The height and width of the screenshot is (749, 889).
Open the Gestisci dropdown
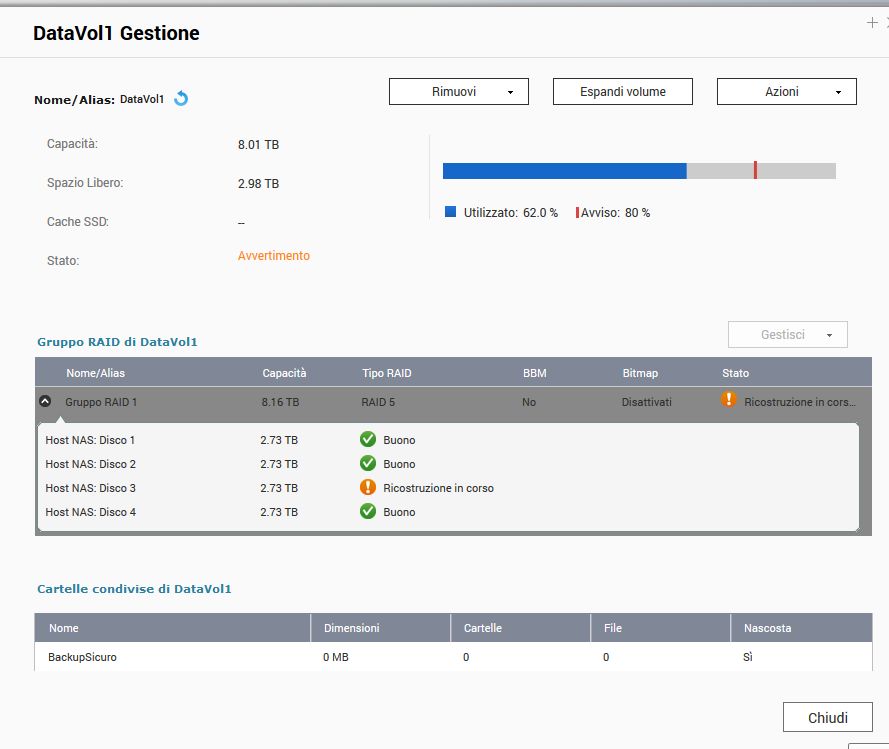(788, 335)
